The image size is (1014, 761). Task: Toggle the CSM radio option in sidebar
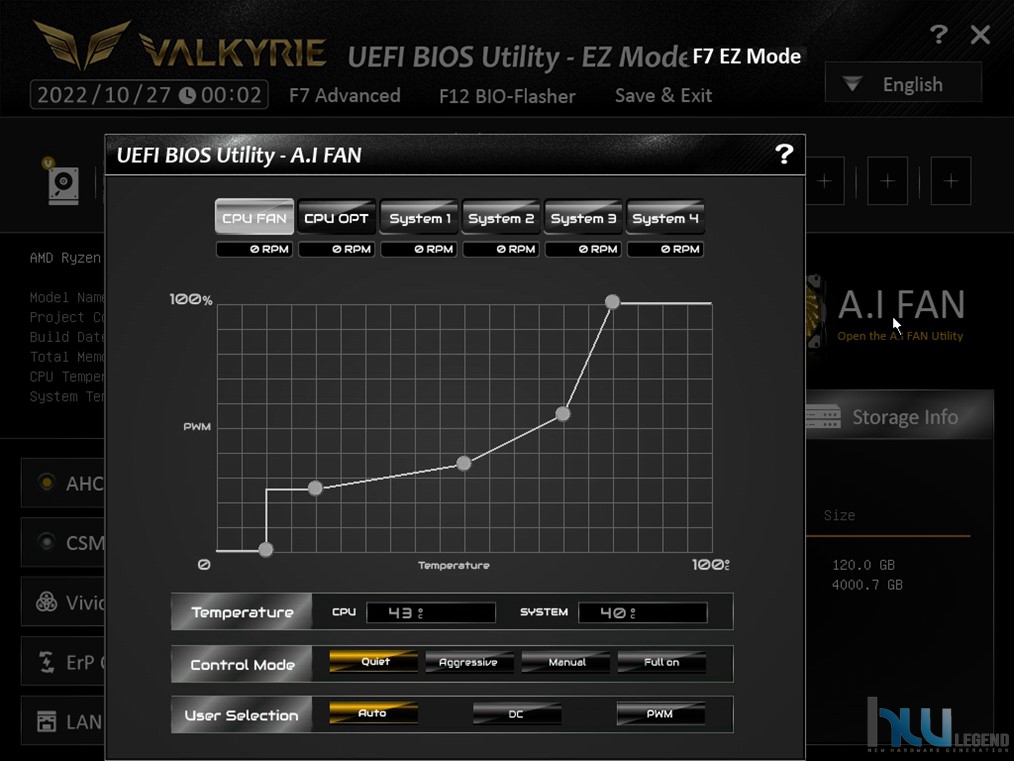click(x=46, y=541)
